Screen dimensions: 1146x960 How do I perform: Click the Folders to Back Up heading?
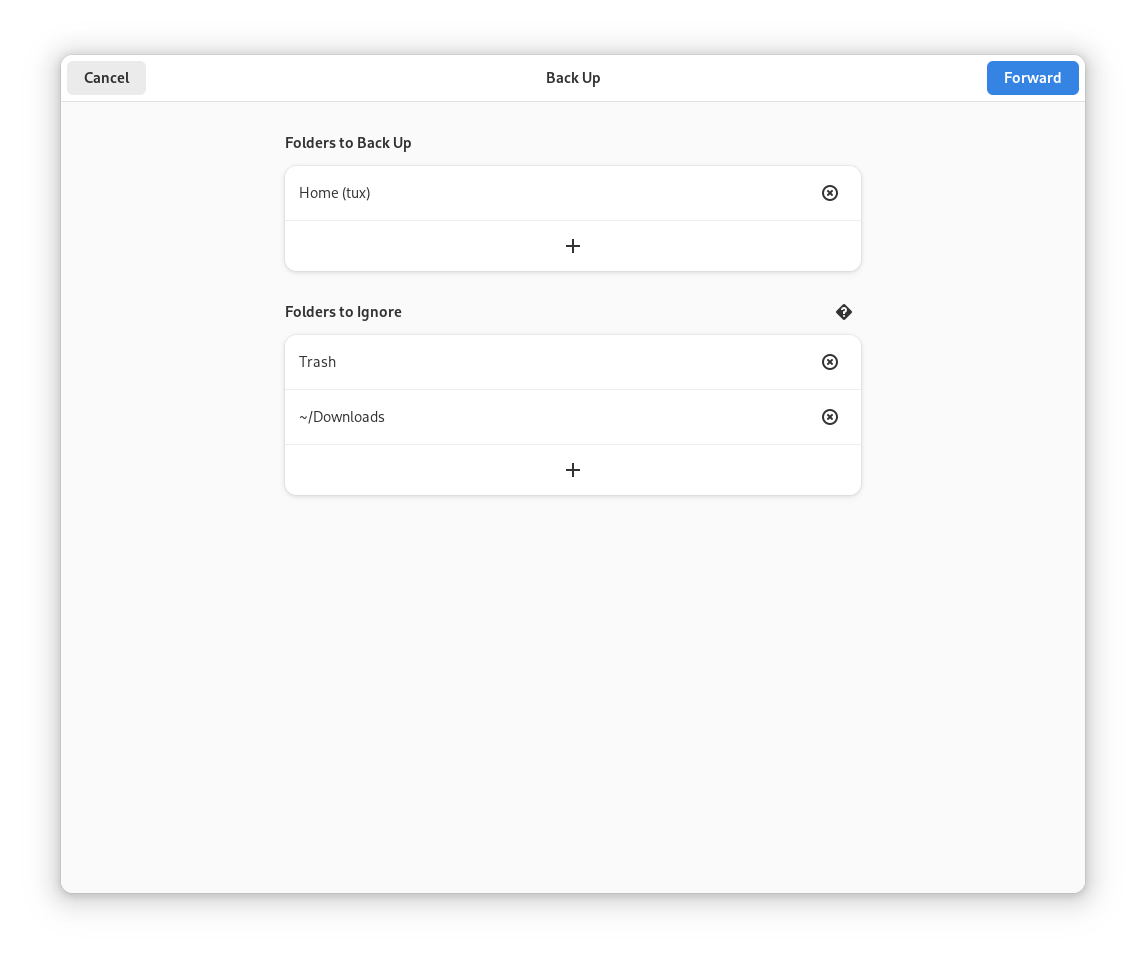[x=348, y=143]
